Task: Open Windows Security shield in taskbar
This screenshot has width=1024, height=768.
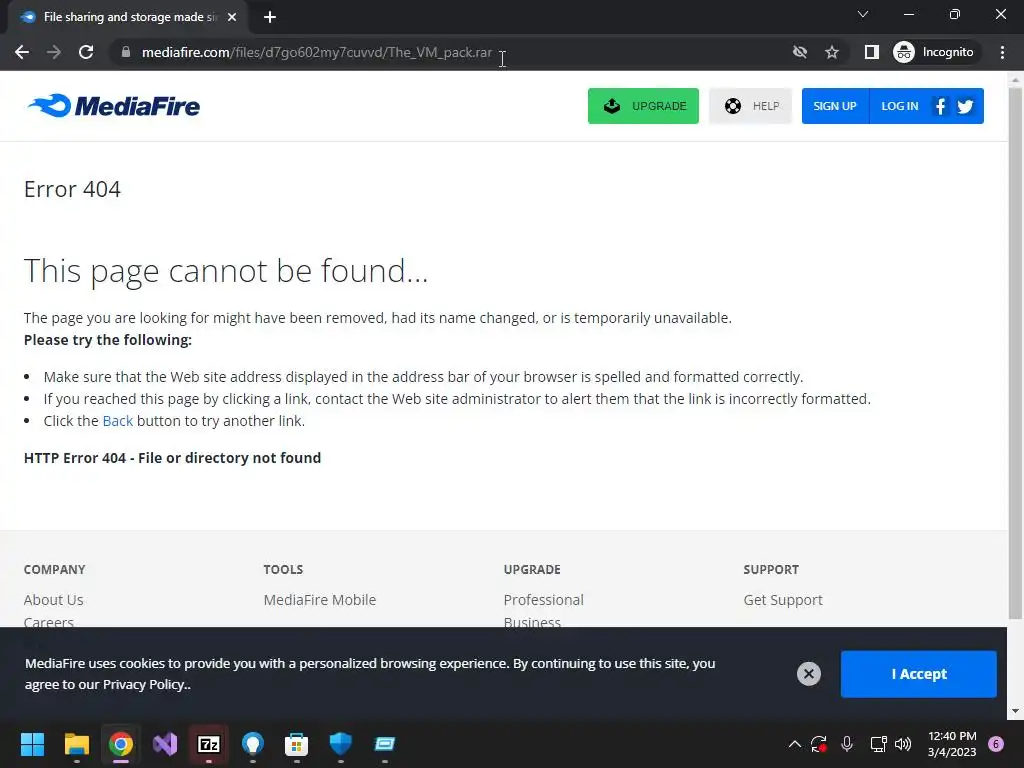Action: (341, 744)
